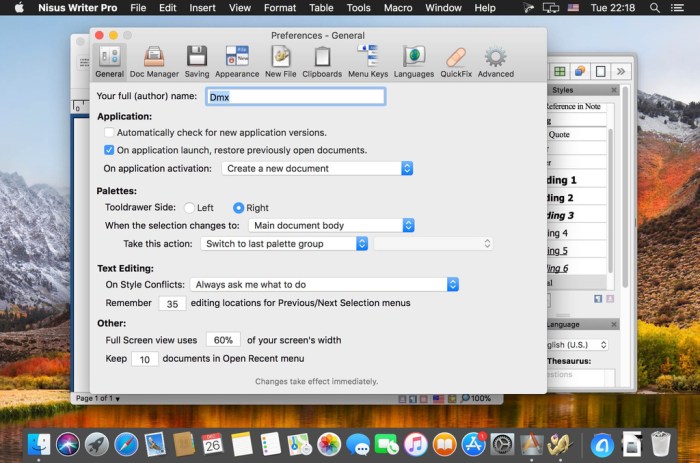This screenshot has height=463, width=700.
Task: Open the Saving preferences pane
Action: (x=197, y=60)
